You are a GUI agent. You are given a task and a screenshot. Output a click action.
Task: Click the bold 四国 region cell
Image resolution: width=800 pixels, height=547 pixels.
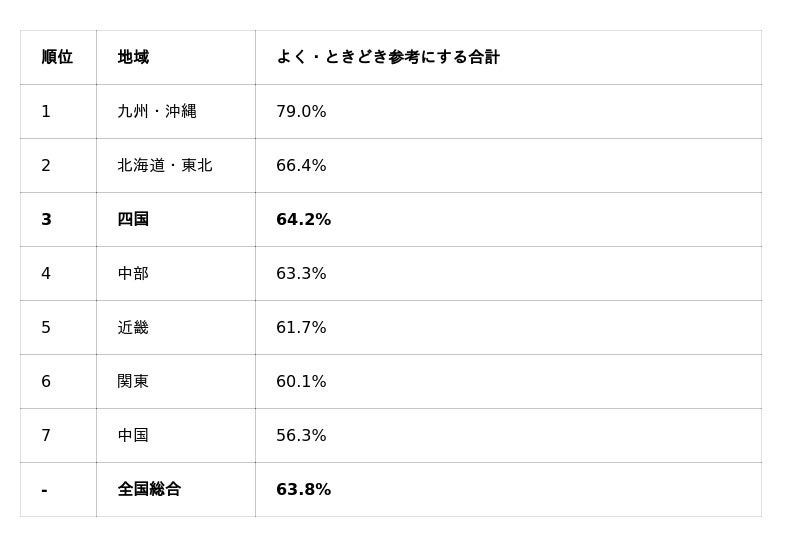click(133, 220)
